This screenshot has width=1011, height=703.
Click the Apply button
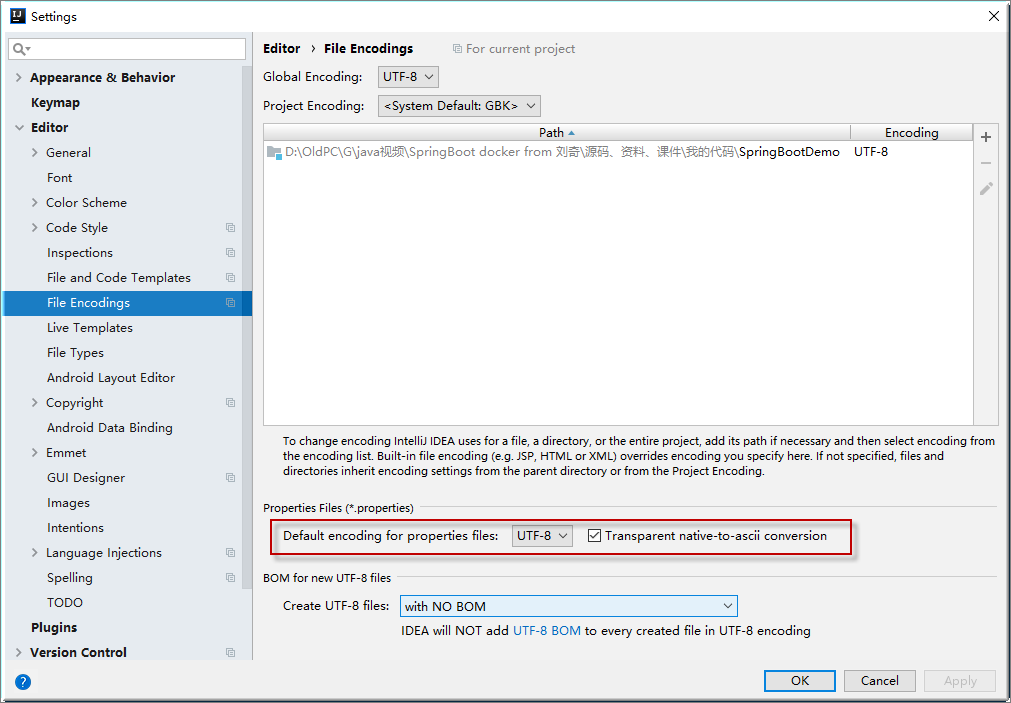click(960, 680)
